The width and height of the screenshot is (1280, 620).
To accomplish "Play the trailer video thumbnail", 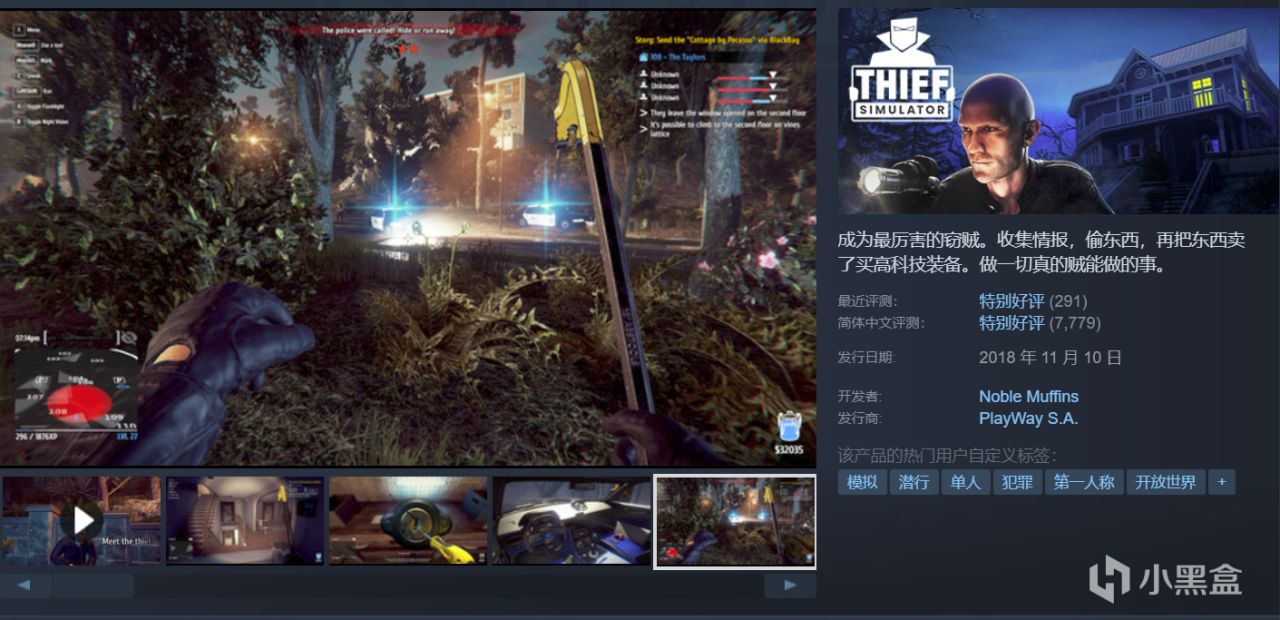I will pyautogui.click(x=81, y=521).
